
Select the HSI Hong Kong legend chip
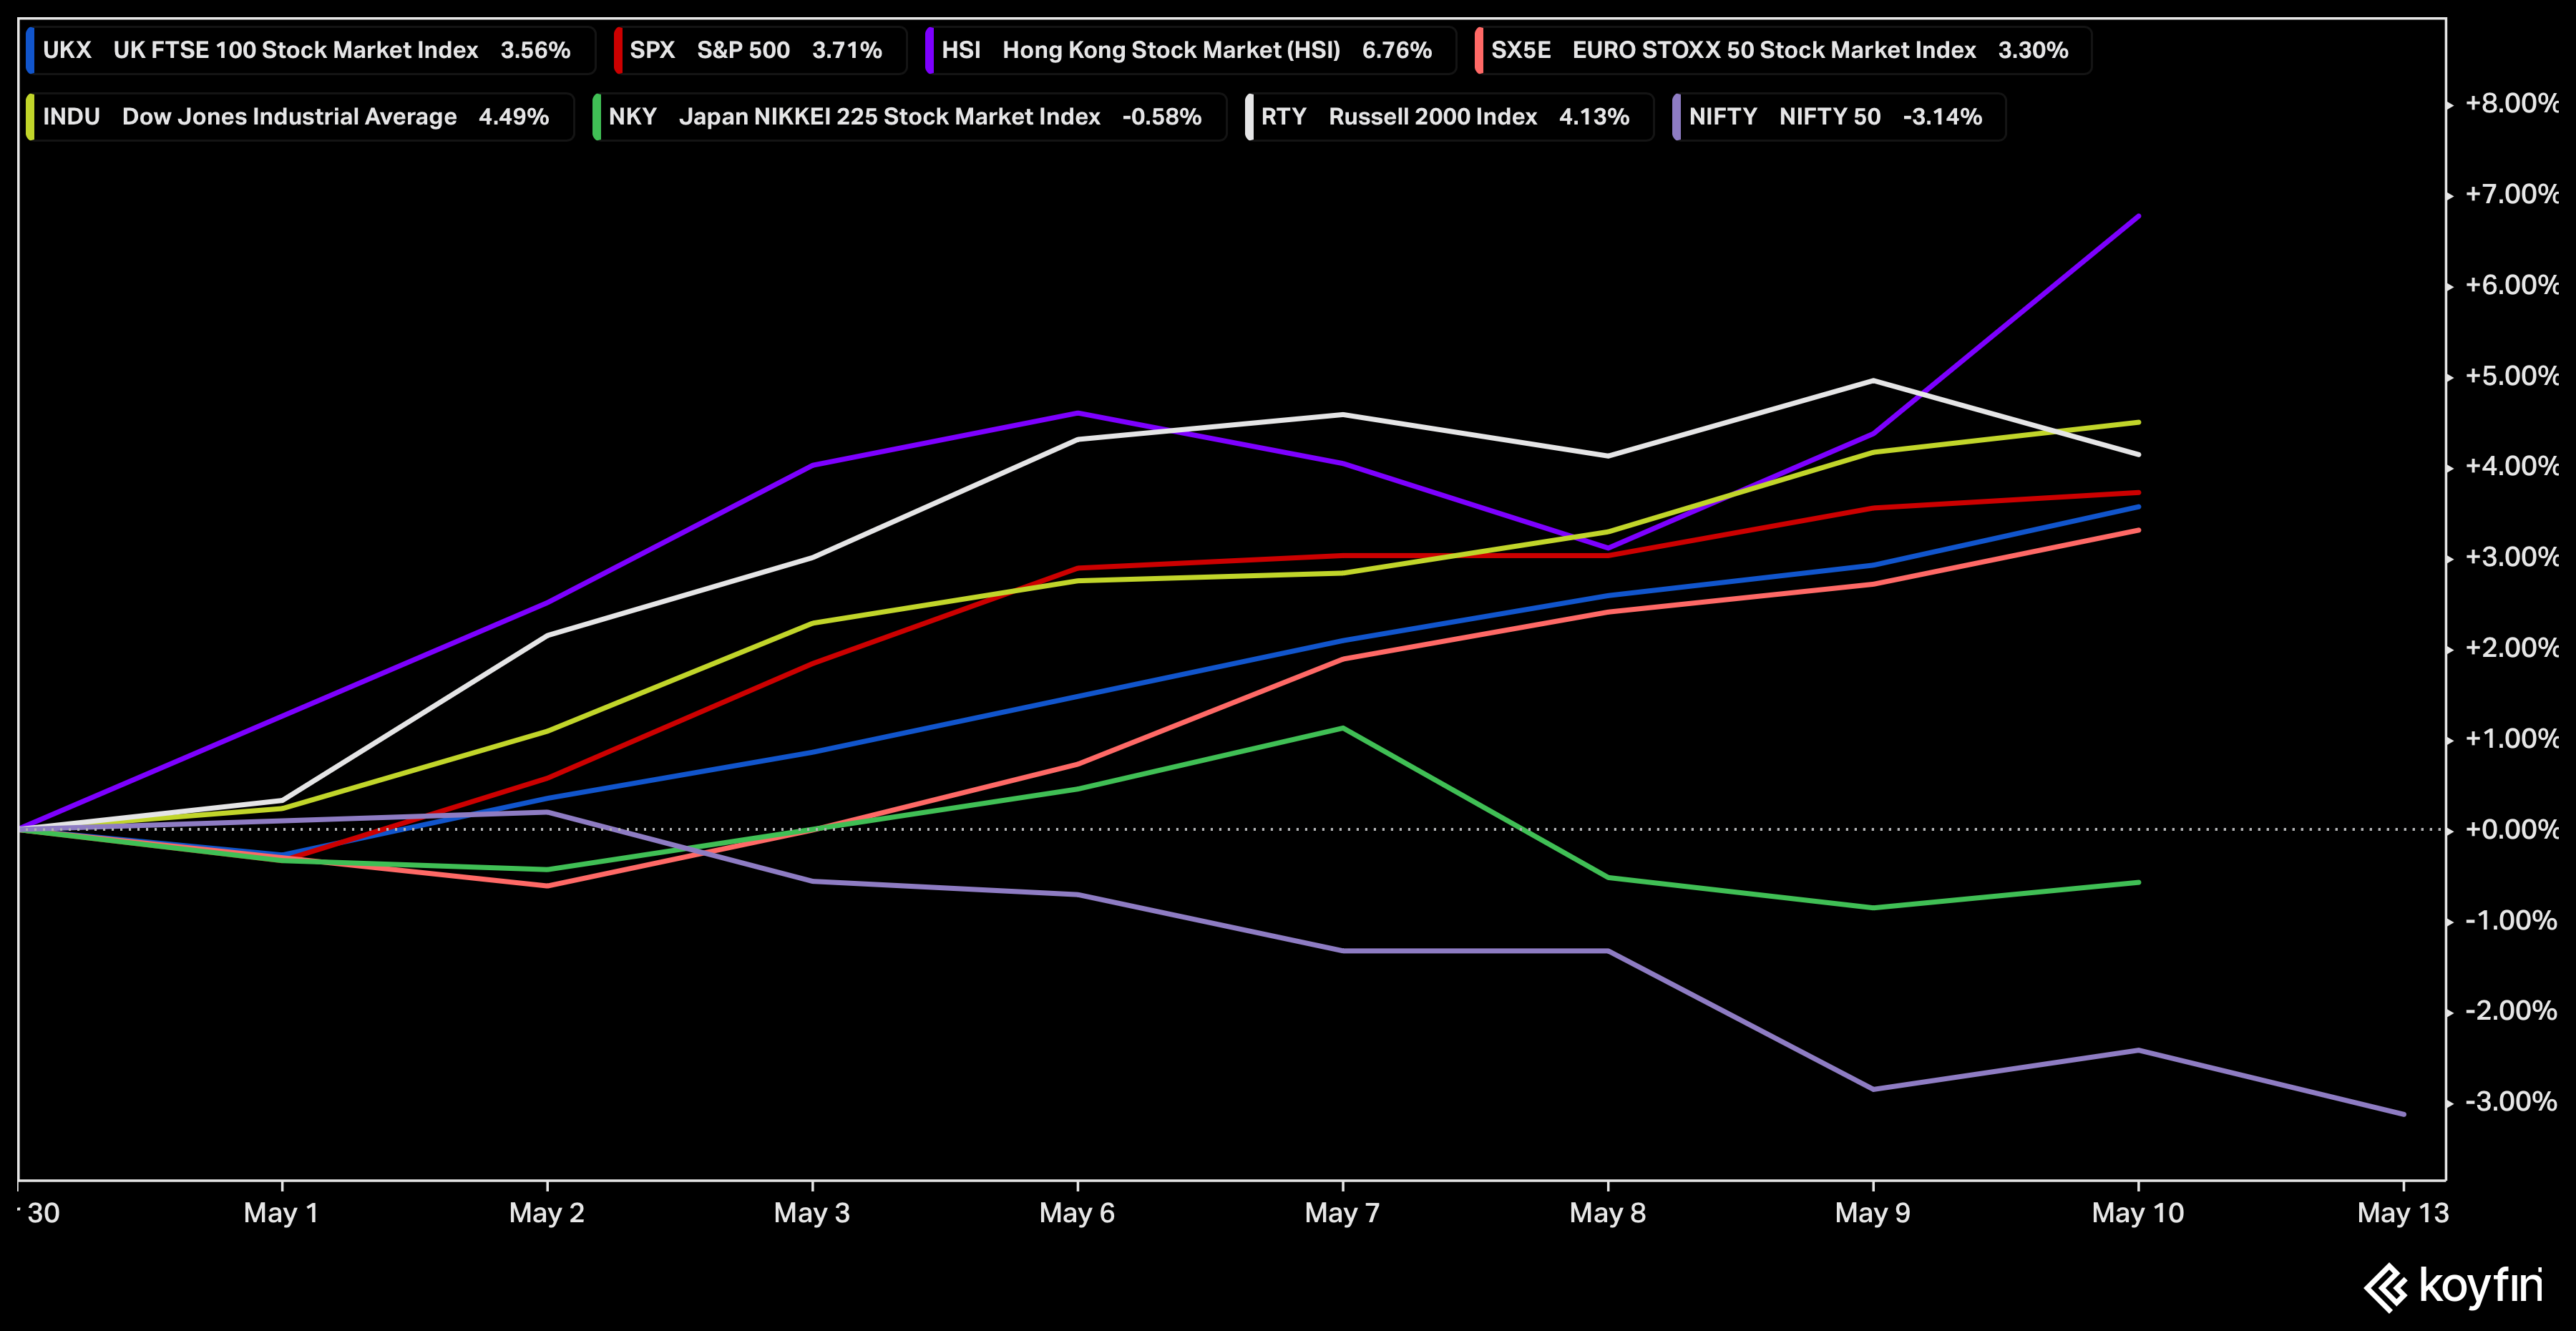click(x=1190, y=50)
